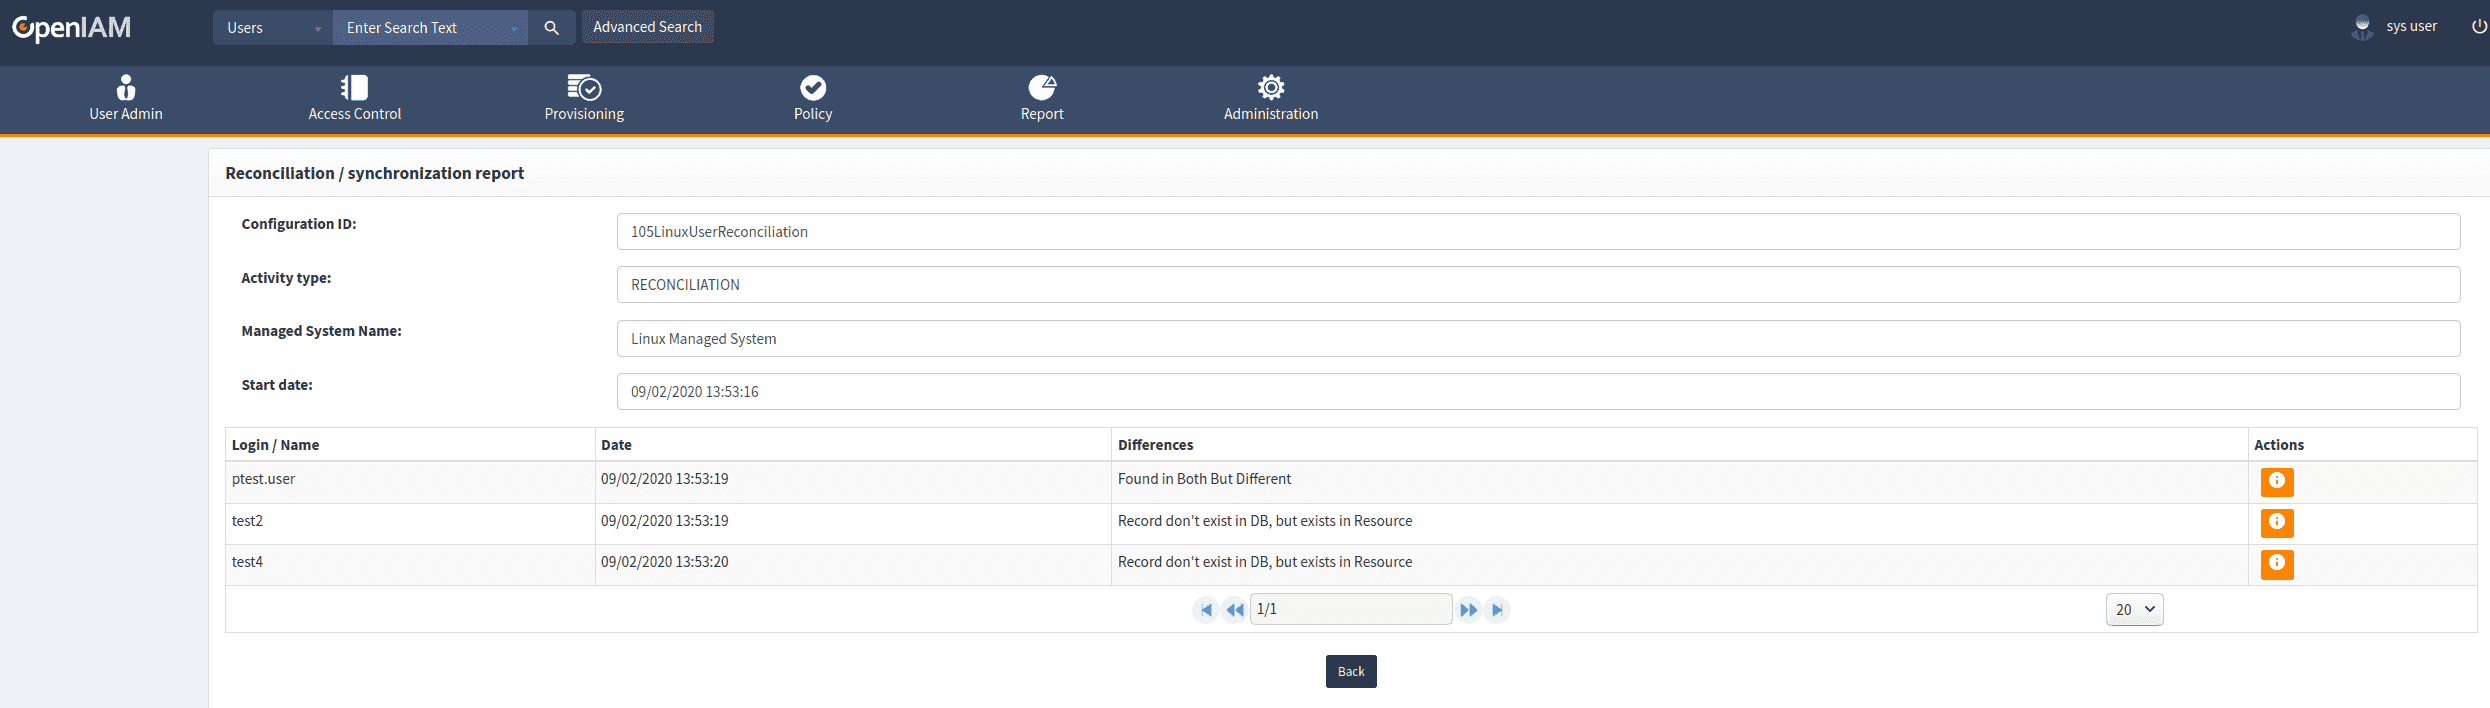Click the power logout icon
The height and width of the screenshot is (708, 2490).
coord(2478,27)
